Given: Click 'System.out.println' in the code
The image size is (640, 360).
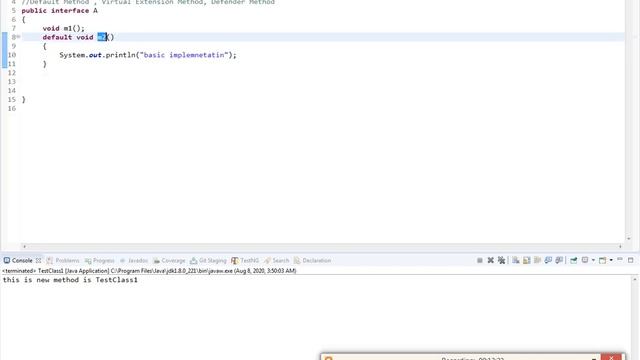Looking at the screenshot, I should [x=98, y=55].
